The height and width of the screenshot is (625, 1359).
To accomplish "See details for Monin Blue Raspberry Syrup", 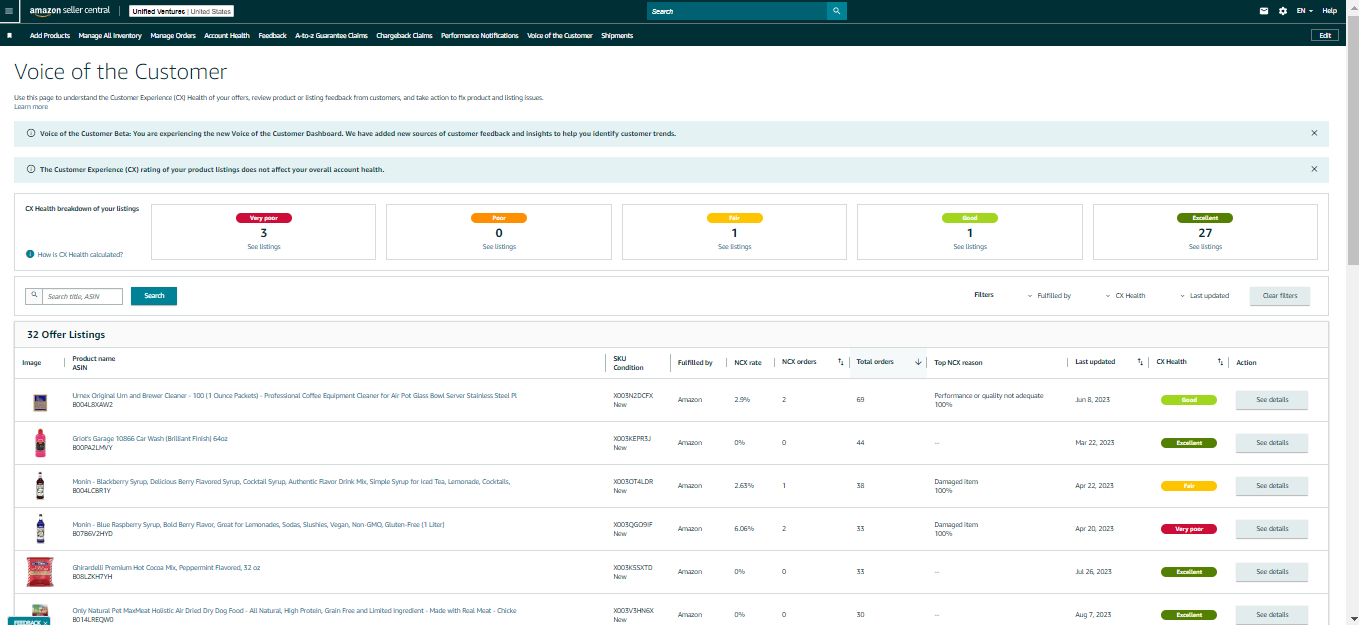I will 1272,529.
